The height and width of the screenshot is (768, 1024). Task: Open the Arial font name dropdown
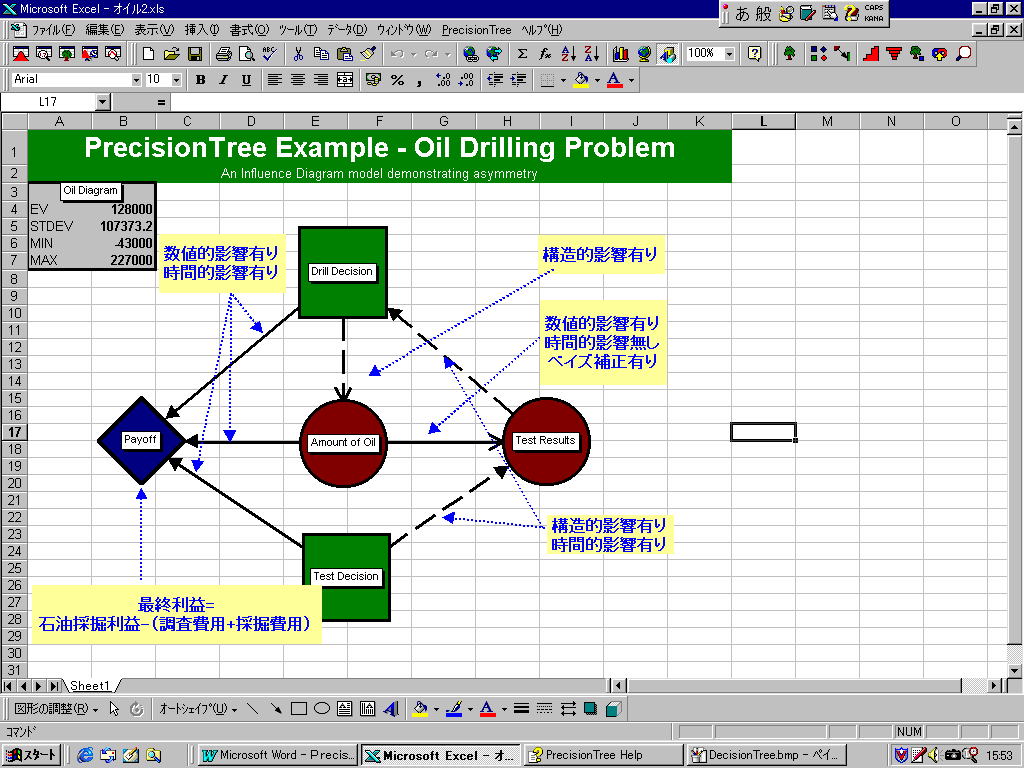point(136,80)
